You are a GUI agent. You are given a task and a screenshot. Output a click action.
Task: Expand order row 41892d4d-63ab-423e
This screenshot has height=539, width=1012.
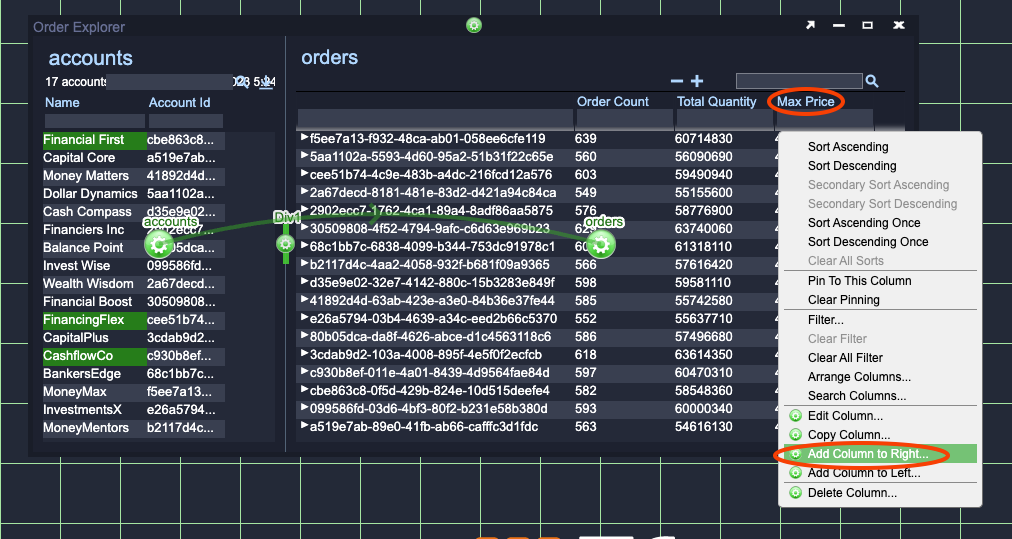(305, 300)
